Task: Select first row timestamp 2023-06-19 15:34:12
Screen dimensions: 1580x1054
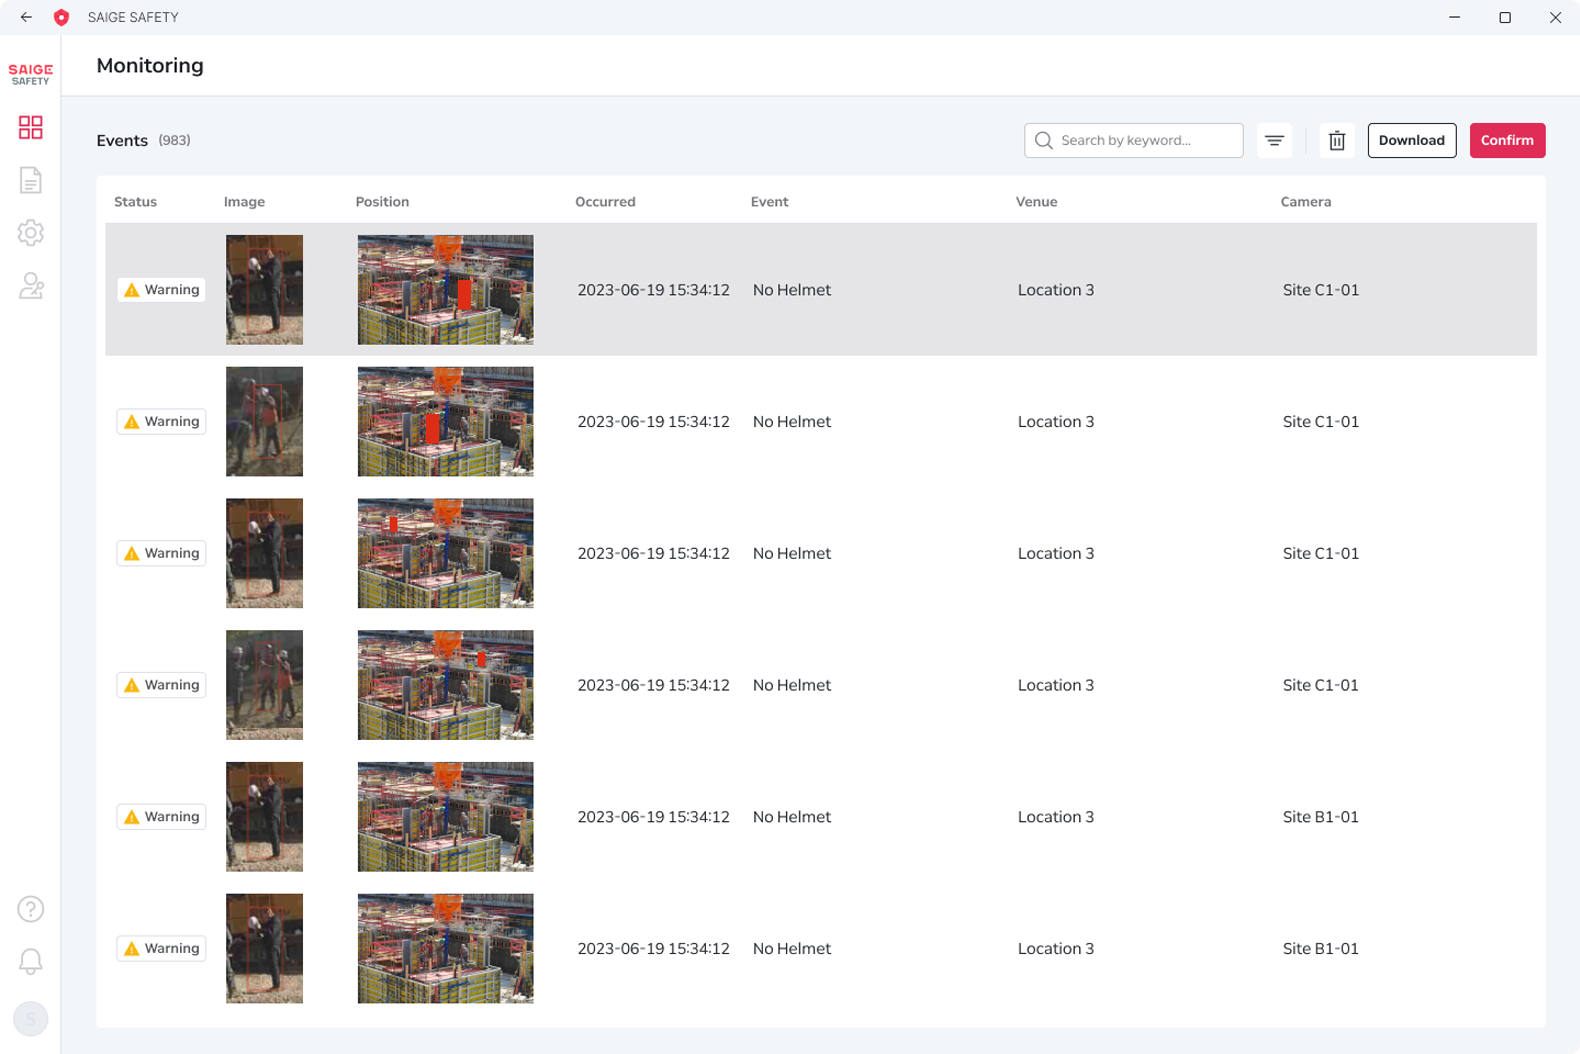Action: [x=653, y=290]
